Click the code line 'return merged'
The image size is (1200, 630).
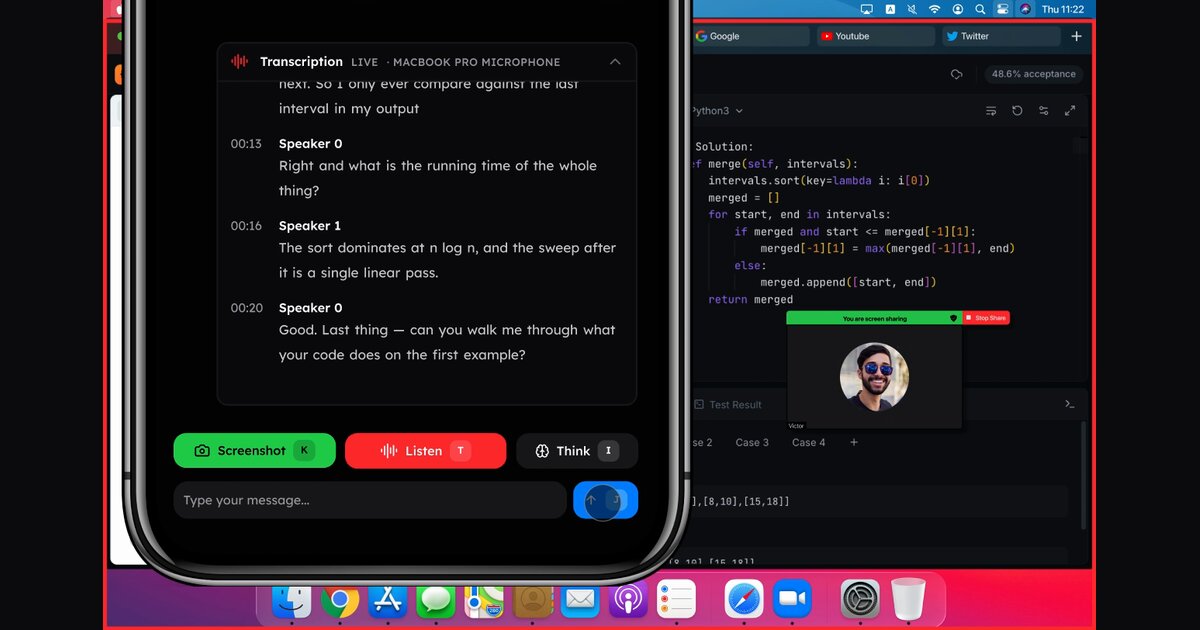(x=750, y=299)
